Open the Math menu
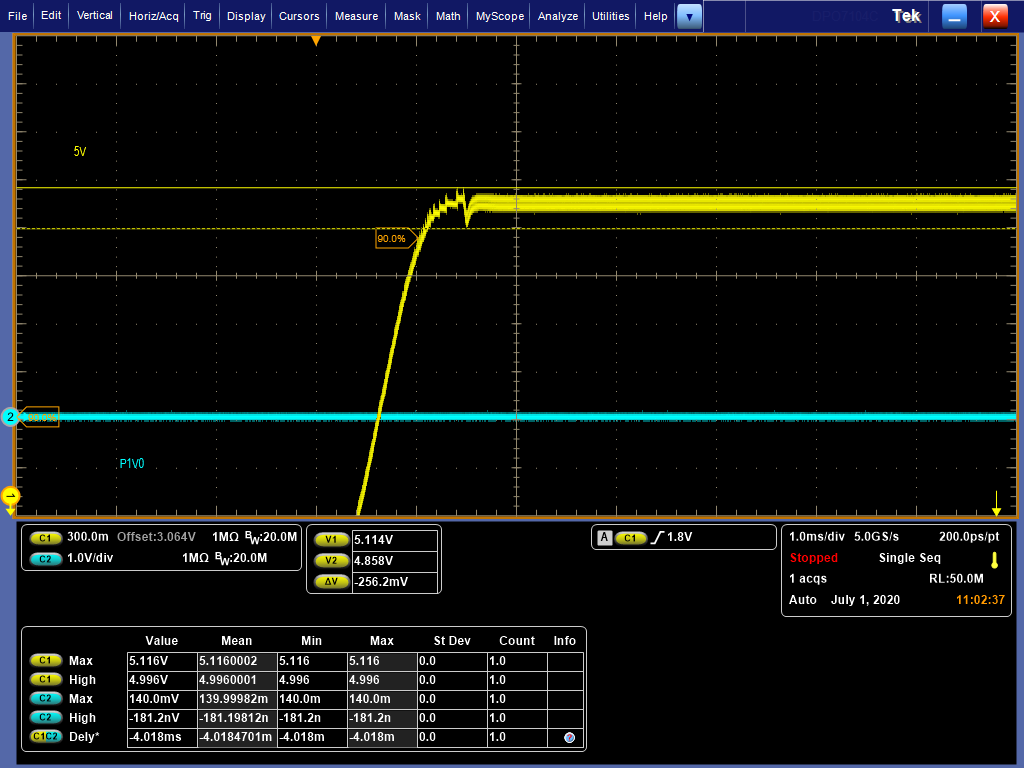 pos(448,16)
